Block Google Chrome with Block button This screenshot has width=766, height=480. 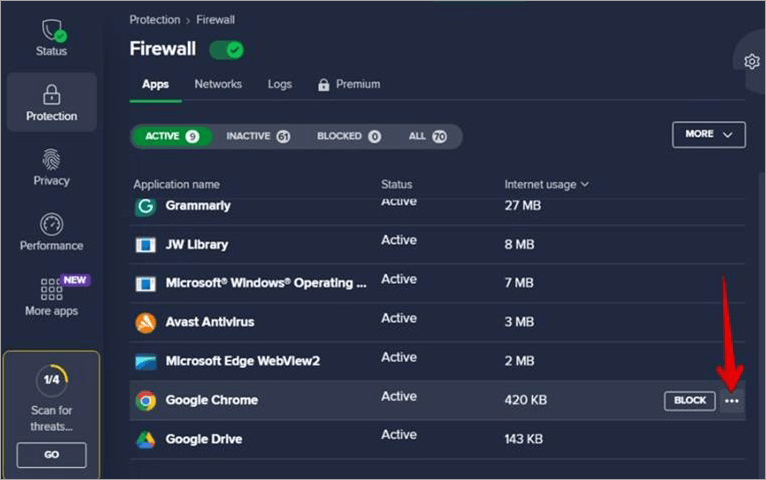(x=689, y=401)
